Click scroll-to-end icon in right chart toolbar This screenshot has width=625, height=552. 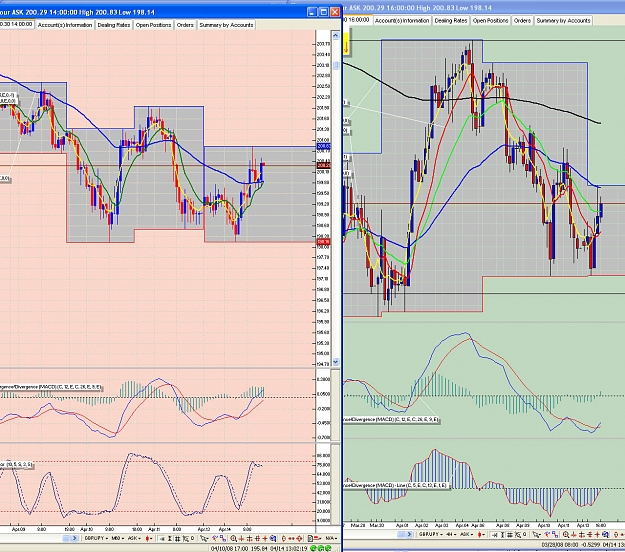495,535
